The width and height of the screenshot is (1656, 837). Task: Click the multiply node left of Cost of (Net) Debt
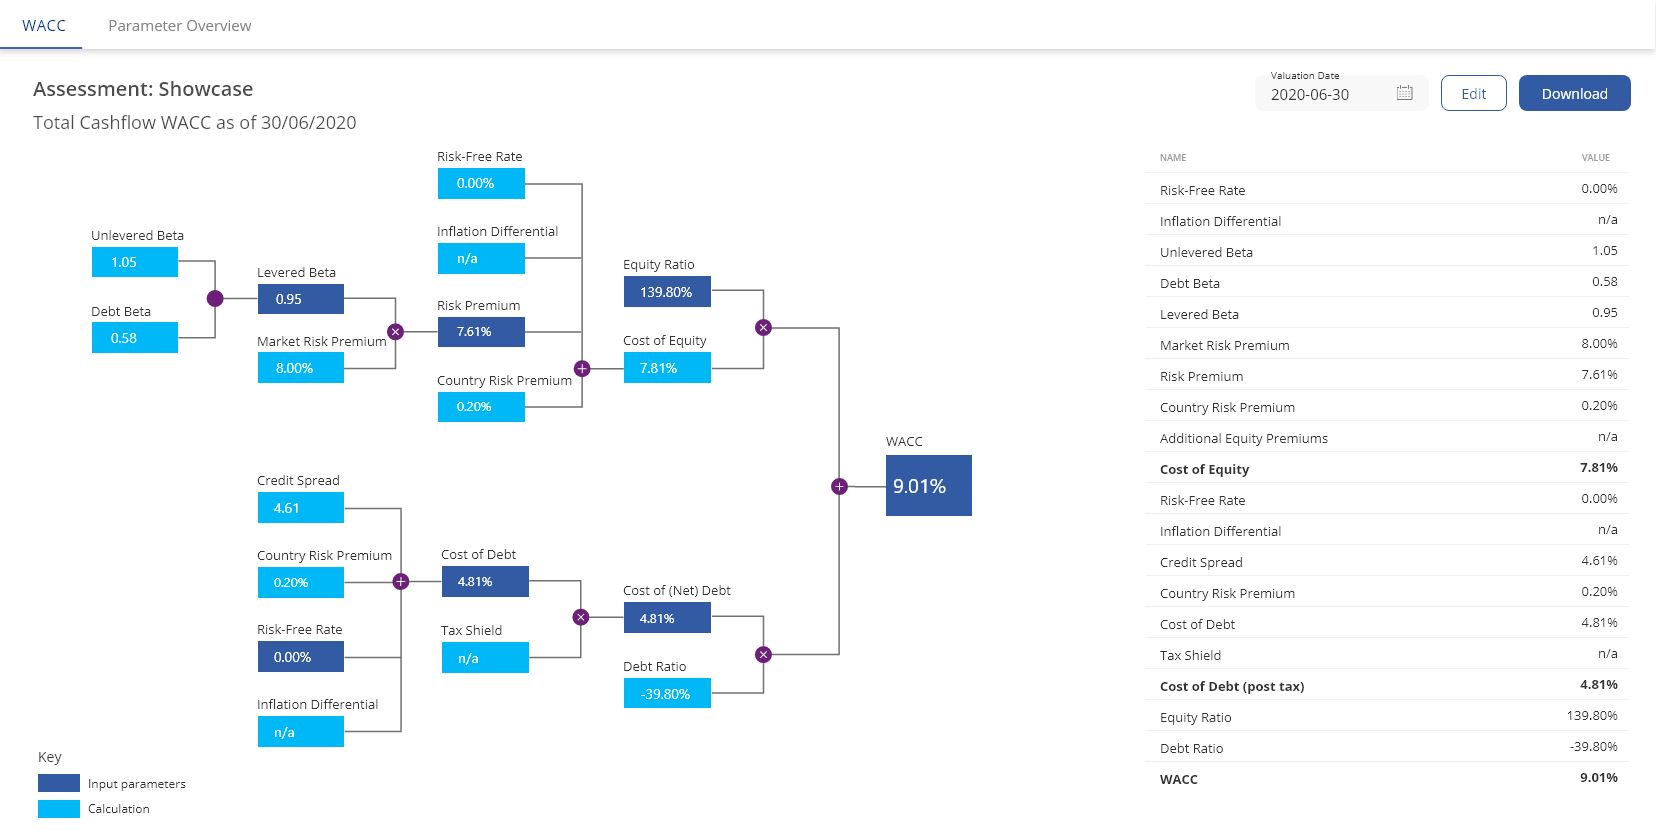click(581, 618)
